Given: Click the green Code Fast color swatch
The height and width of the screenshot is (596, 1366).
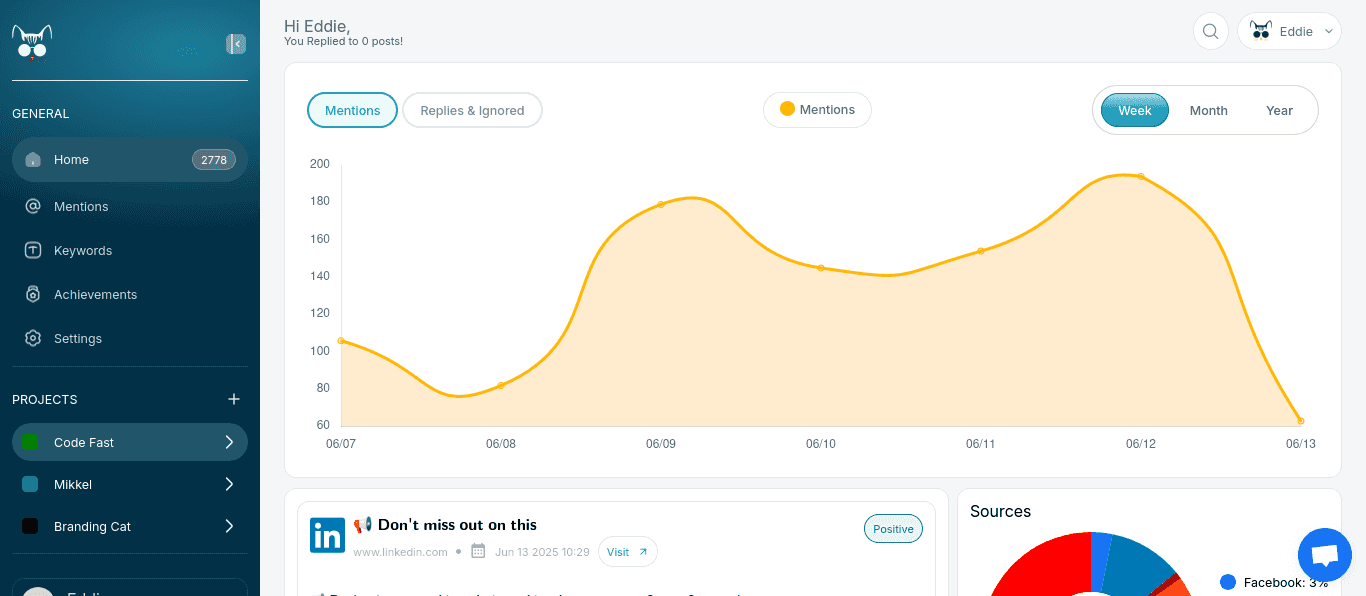Looking at the screenshot, I should 29,442.
